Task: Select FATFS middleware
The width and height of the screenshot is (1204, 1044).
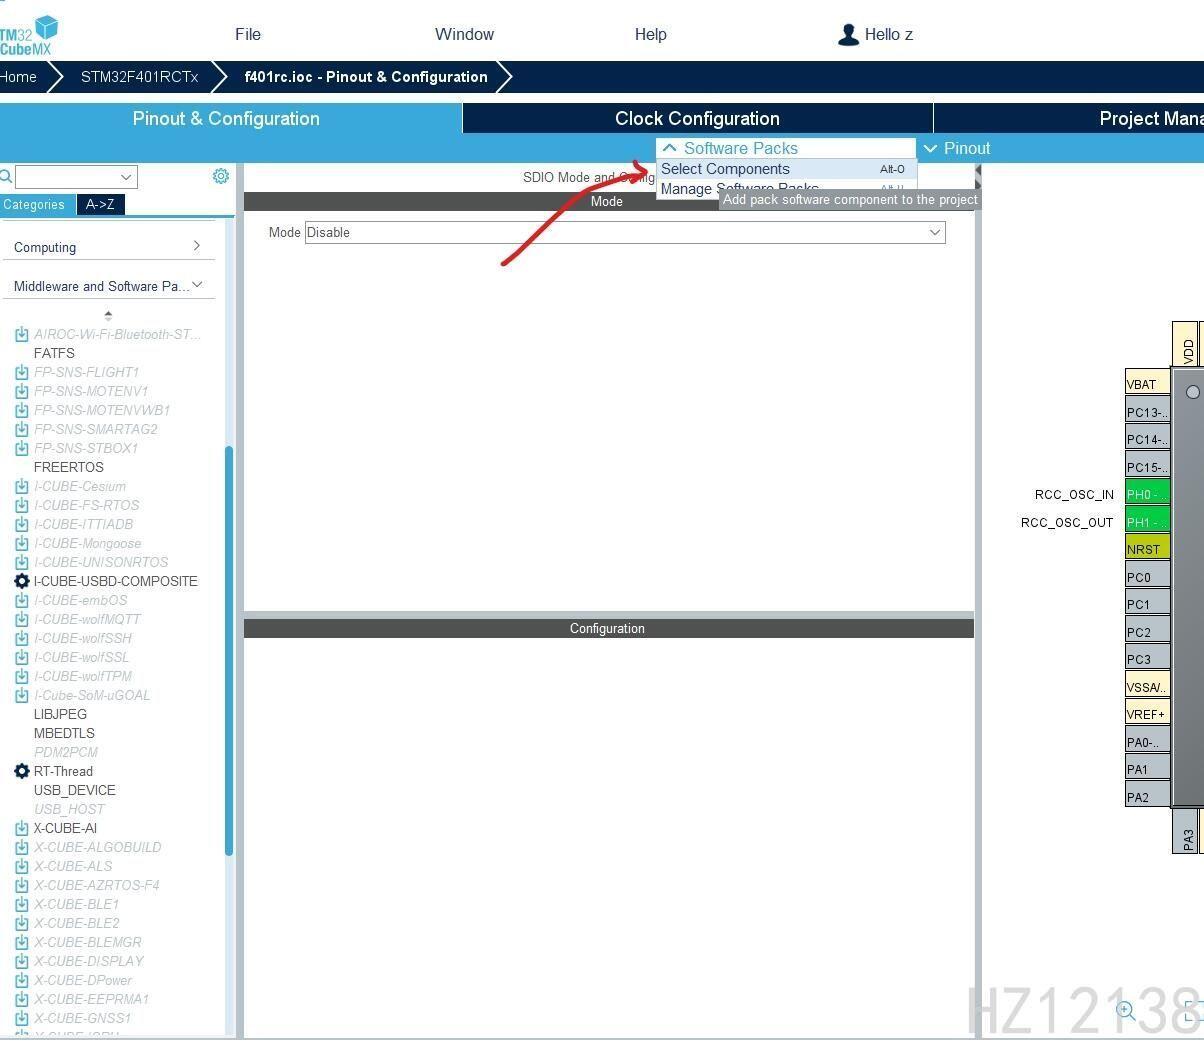Action: click(54, 353)
